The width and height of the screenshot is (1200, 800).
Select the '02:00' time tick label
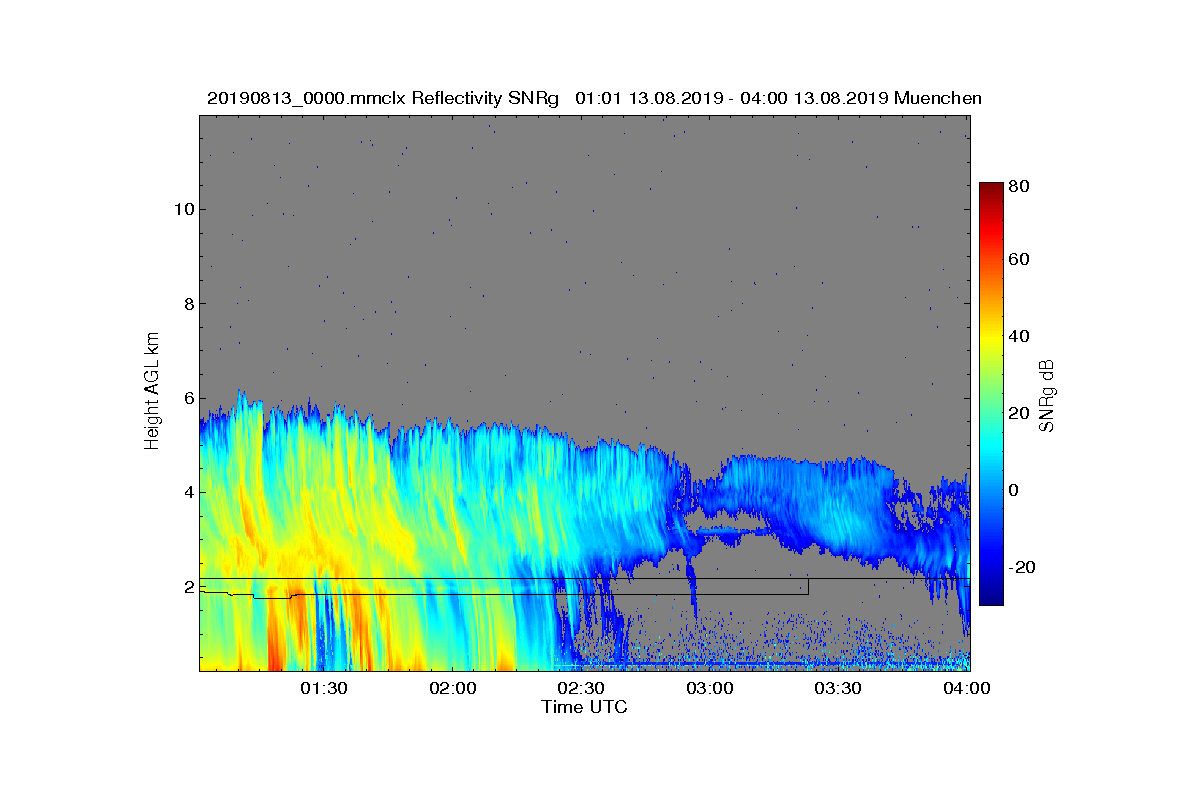pos(452,688)
